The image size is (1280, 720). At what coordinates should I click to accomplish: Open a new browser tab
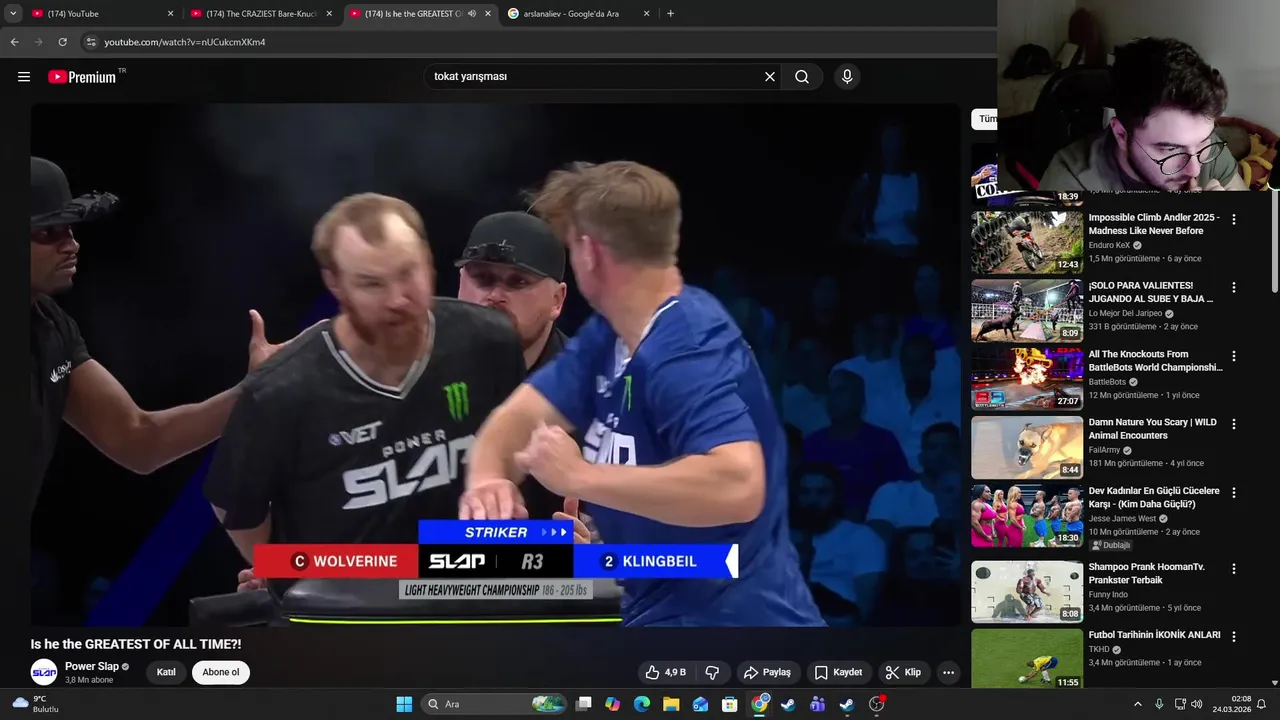click(670, 14)
